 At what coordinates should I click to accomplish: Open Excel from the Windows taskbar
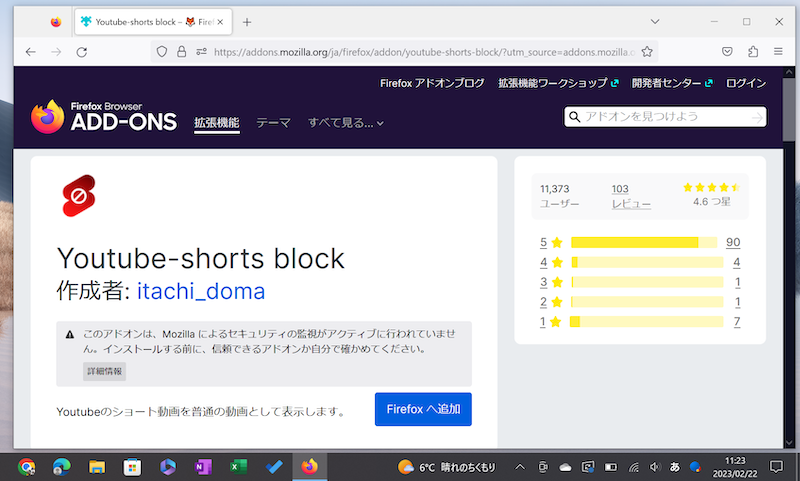238,467
